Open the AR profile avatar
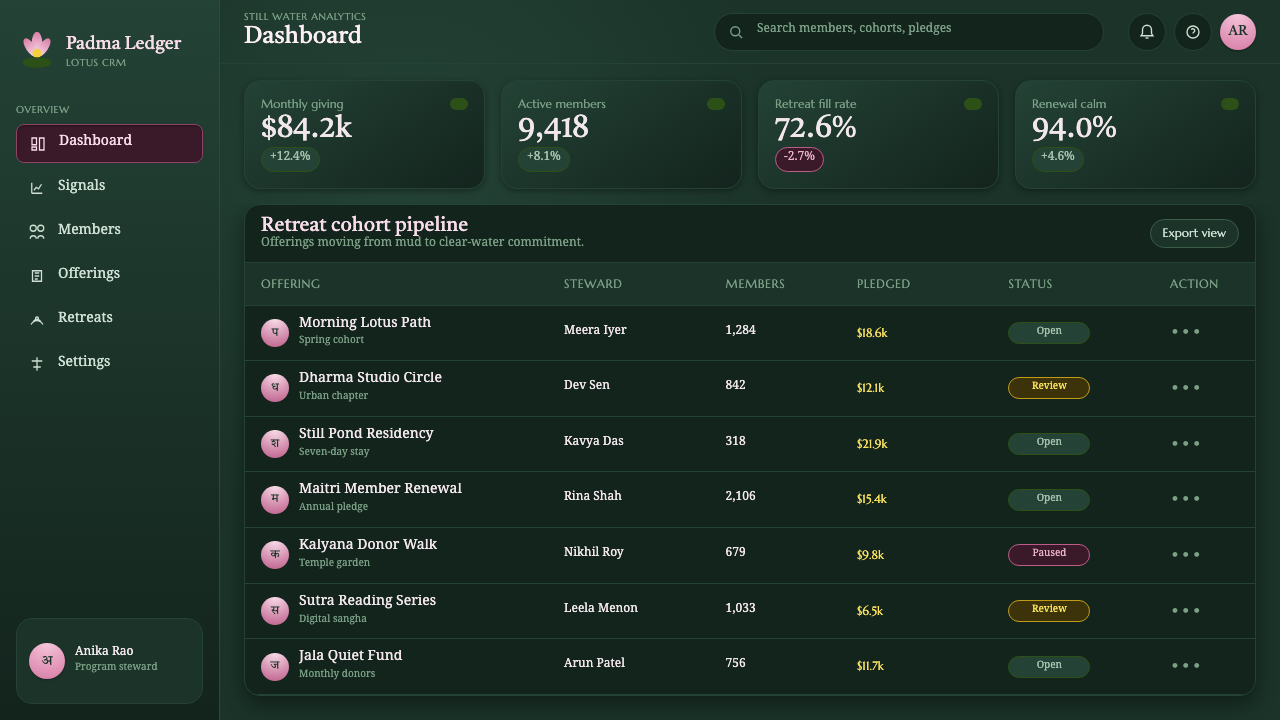This screenshot has height=720, width=1280. (1238, 32)
